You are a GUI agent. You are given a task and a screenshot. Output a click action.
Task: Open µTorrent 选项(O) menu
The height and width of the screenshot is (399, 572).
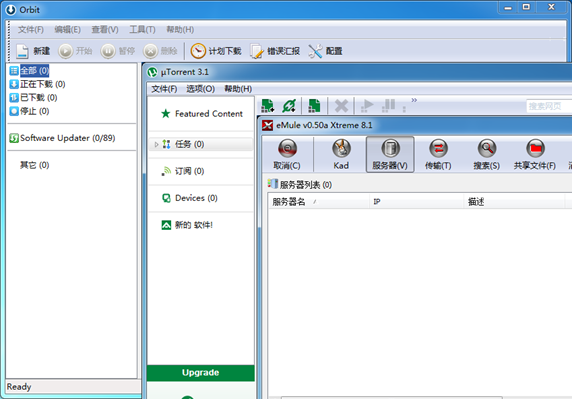tap(200, 89)
